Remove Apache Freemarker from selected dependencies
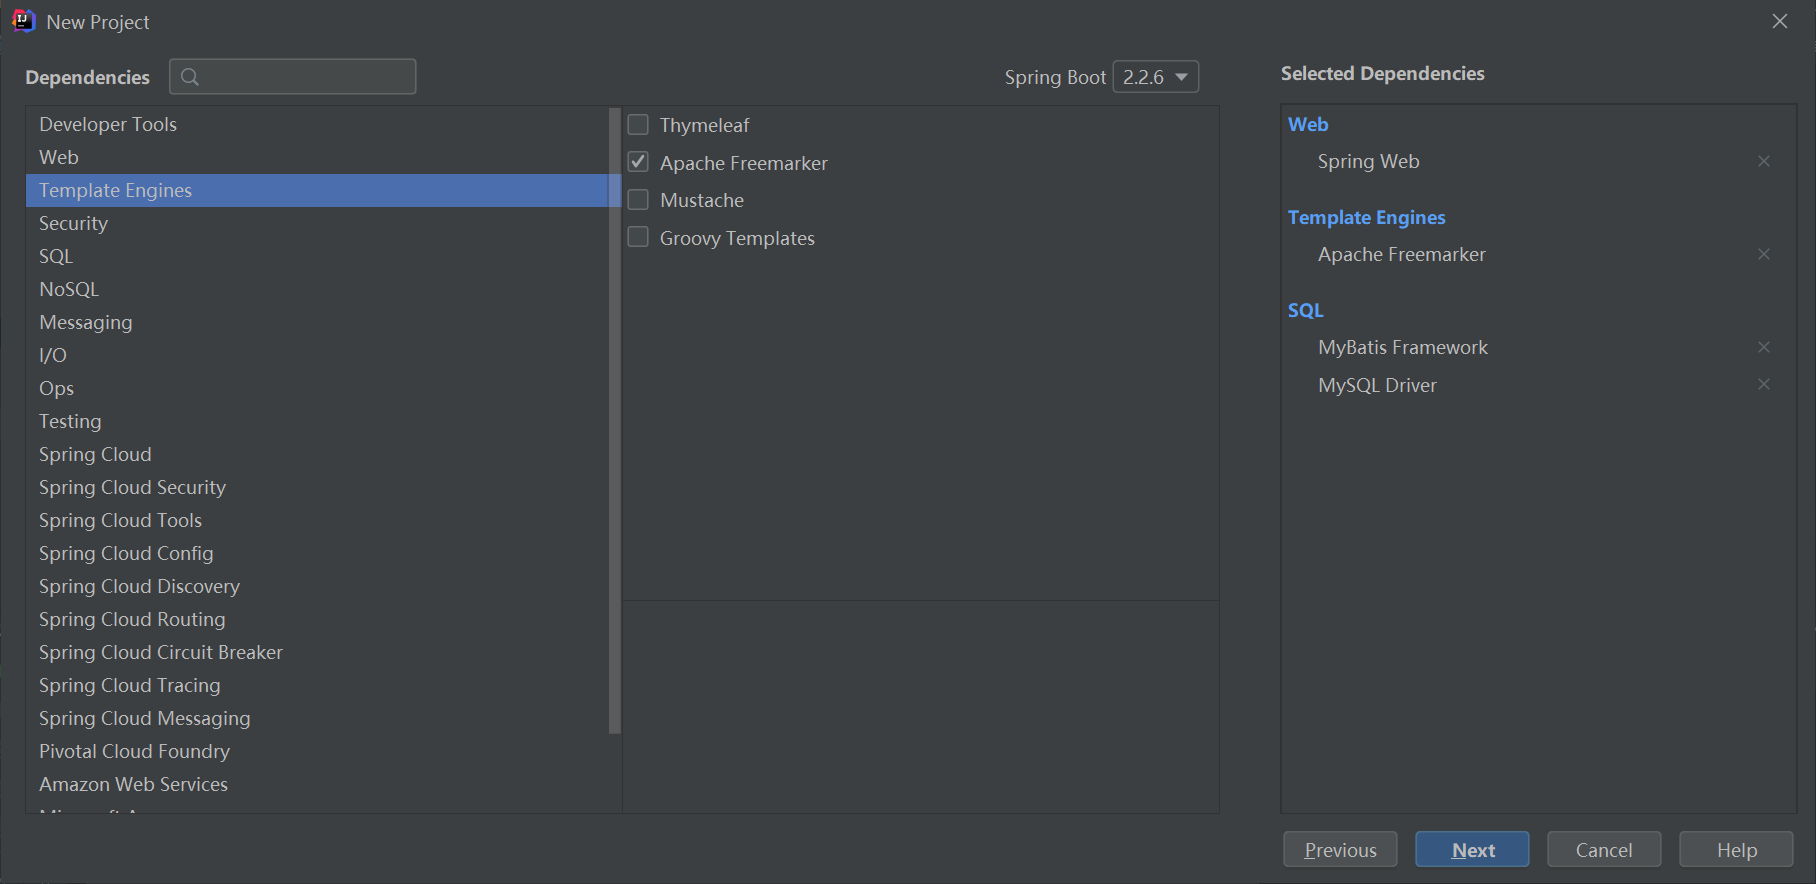Screen dimensions: 1816x884 pyautogui.click(x=1764, y=254)
